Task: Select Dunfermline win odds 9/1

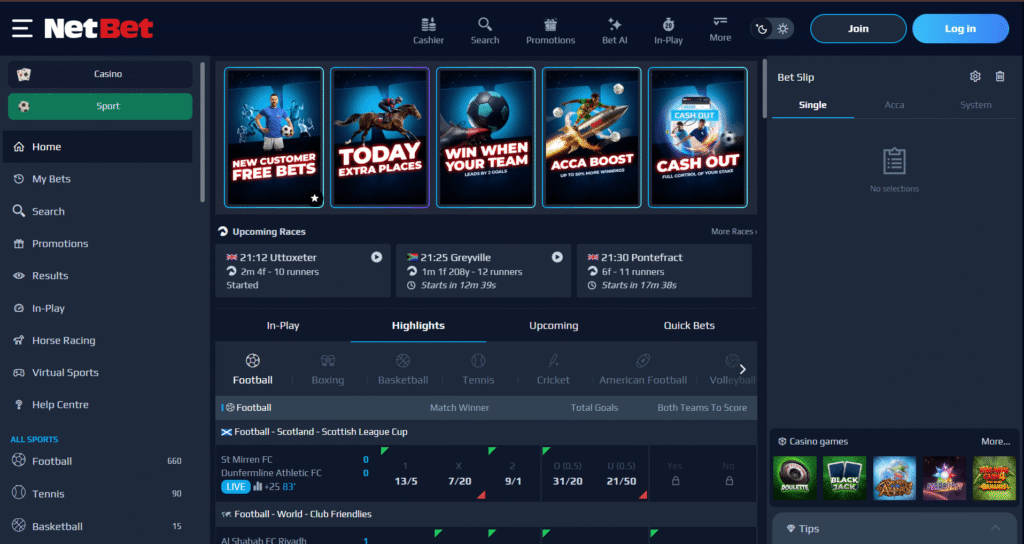Action: (x=513, y=474)
